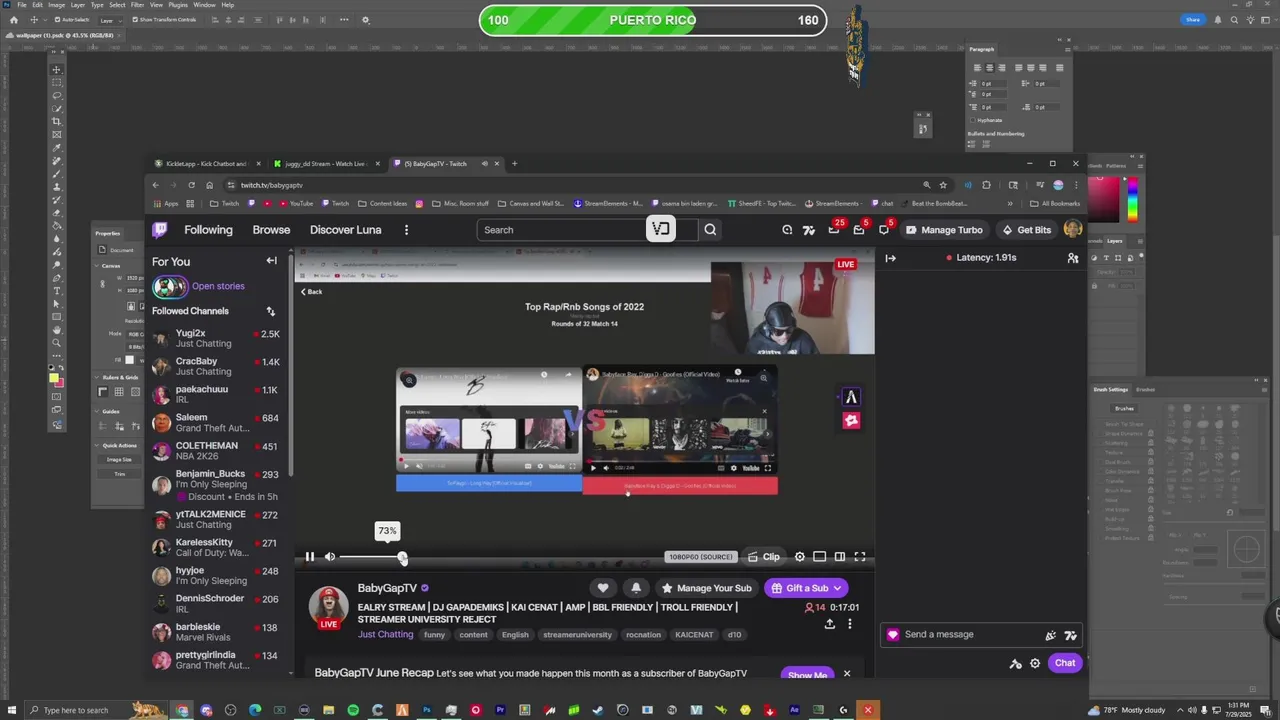Screen dimensions: 1280x720
Task: Open Gift a Sub dropdown
Action: 806,588
